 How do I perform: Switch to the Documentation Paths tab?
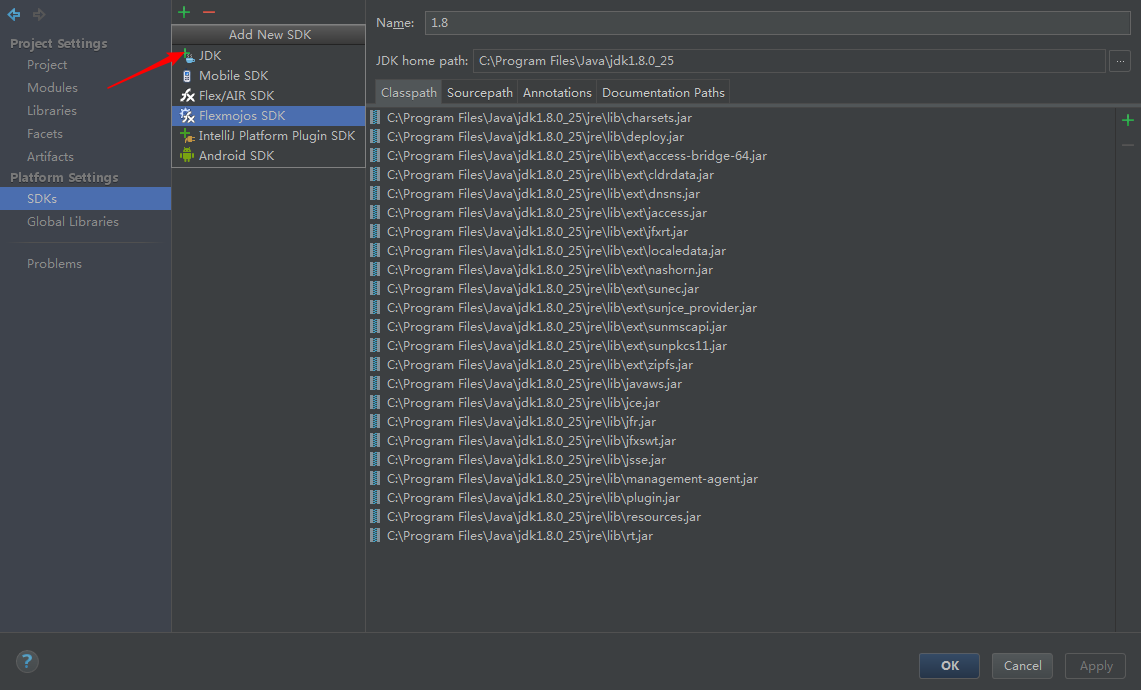(663, 92)
